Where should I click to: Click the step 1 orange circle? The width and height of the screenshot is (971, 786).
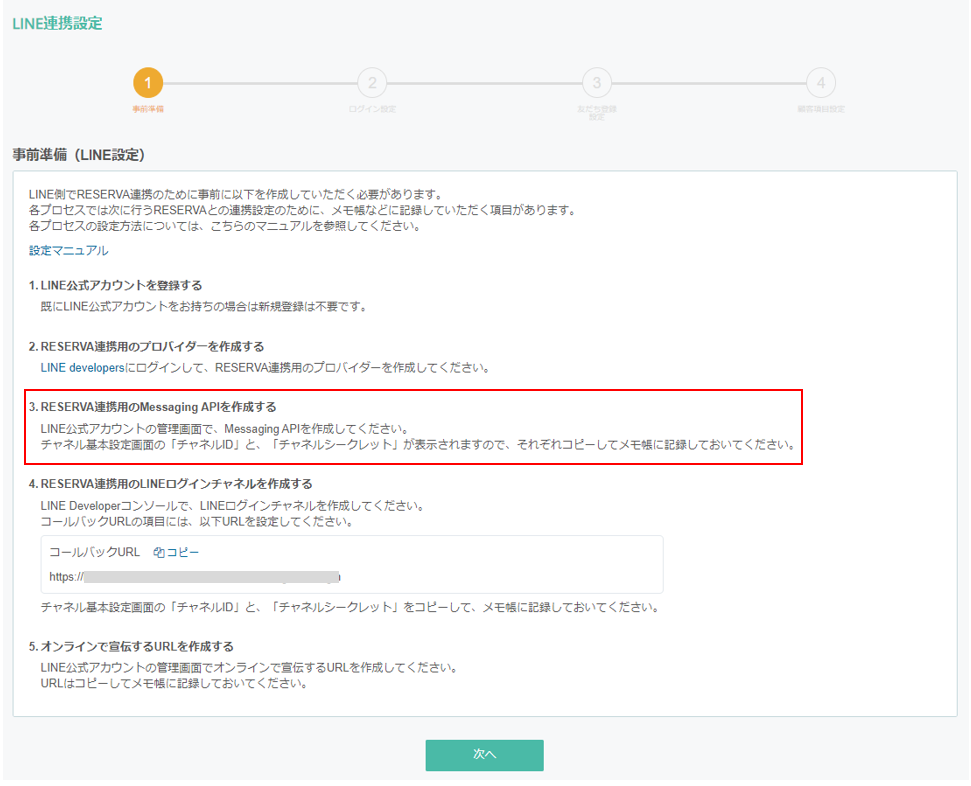click(x=148, y=83)
